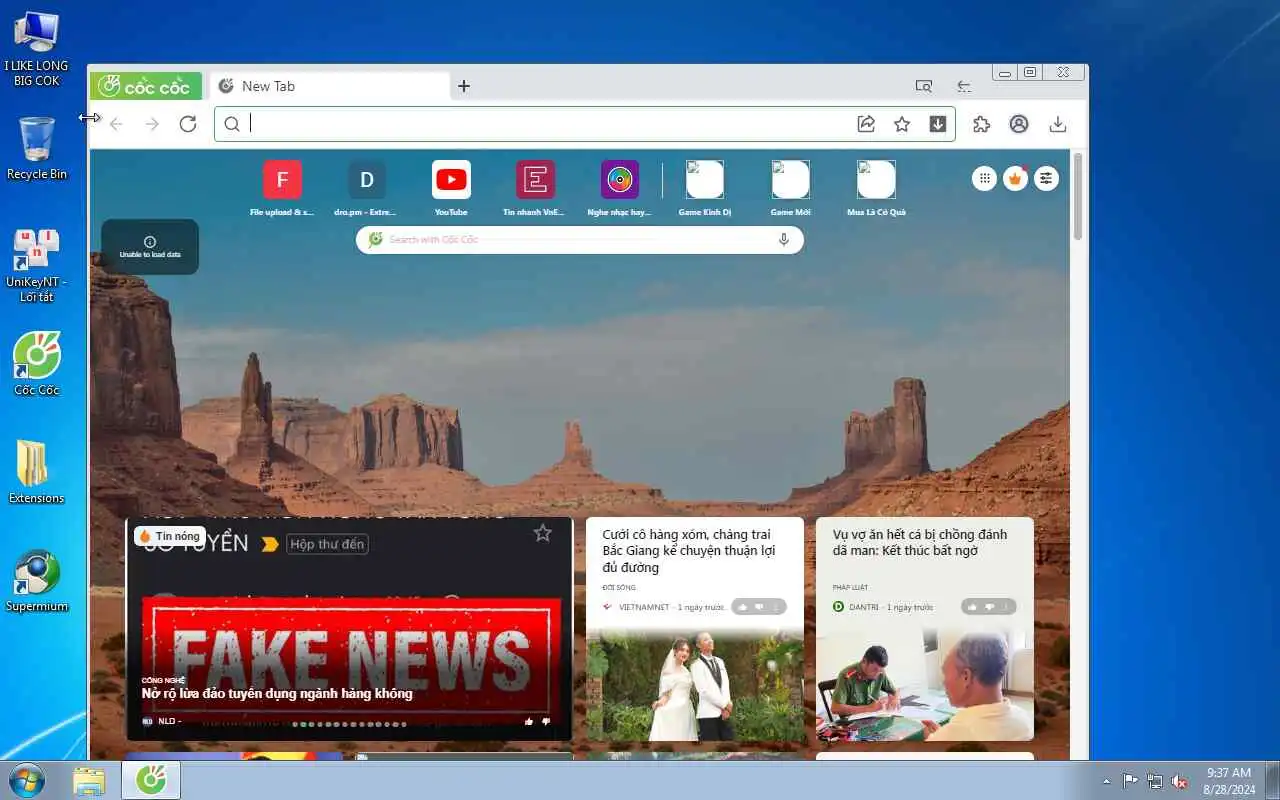Open the File upload shortcut tile
Screen dimensions: 1280x800
[x=282, y=187]
